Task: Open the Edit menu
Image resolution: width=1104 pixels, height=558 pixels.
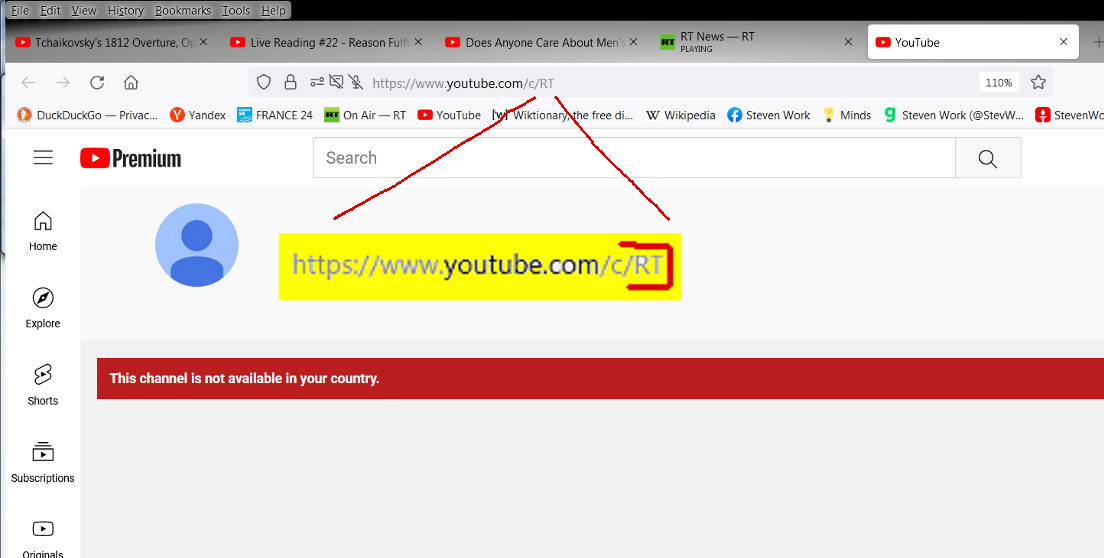Action: pyautogui.click(x=50, y=11)
